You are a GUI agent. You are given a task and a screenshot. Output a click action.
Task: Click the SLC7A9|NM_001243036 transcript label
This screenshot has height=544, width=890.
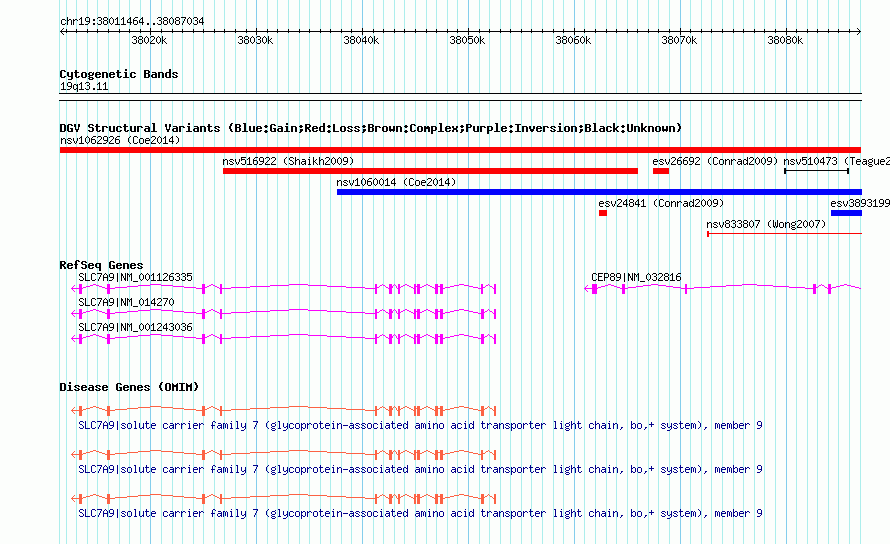click(x=135, y=327)
